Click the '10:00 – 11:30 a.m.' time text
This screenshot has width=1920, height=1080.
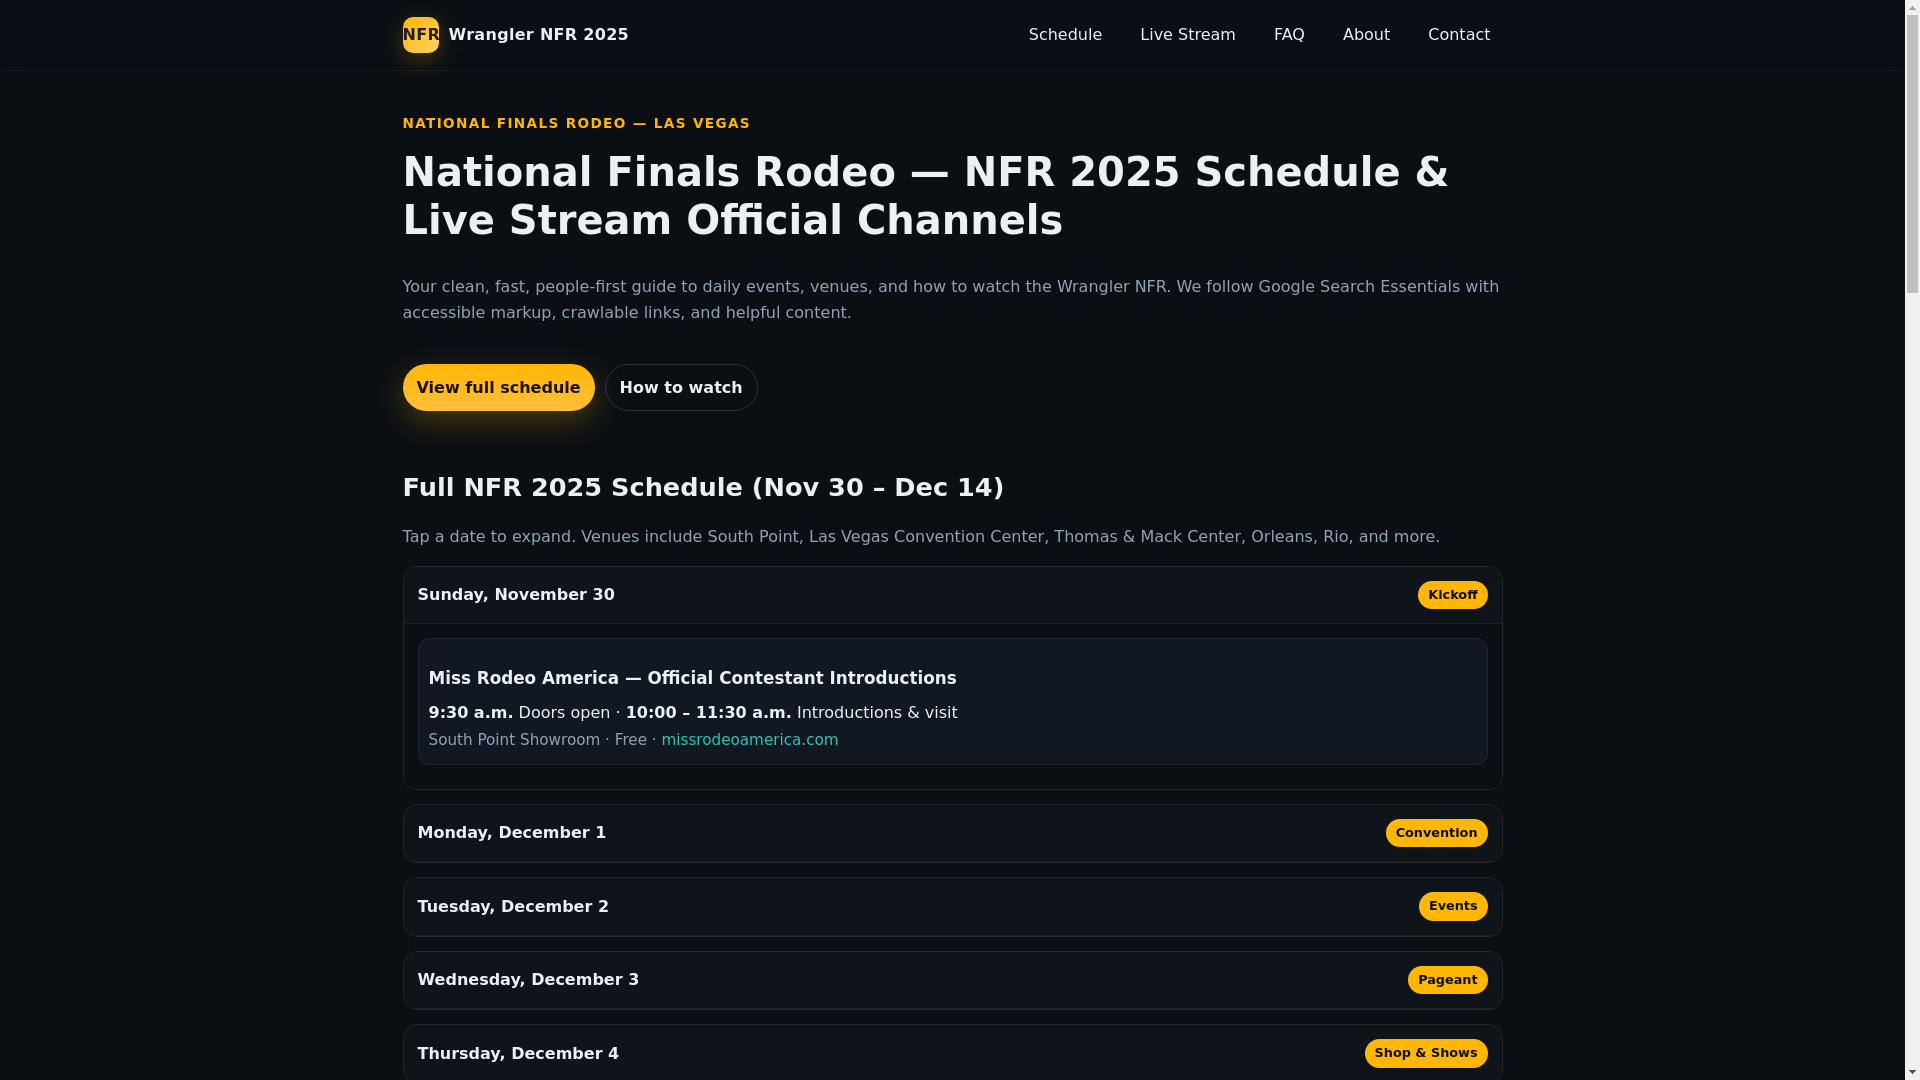708,713
